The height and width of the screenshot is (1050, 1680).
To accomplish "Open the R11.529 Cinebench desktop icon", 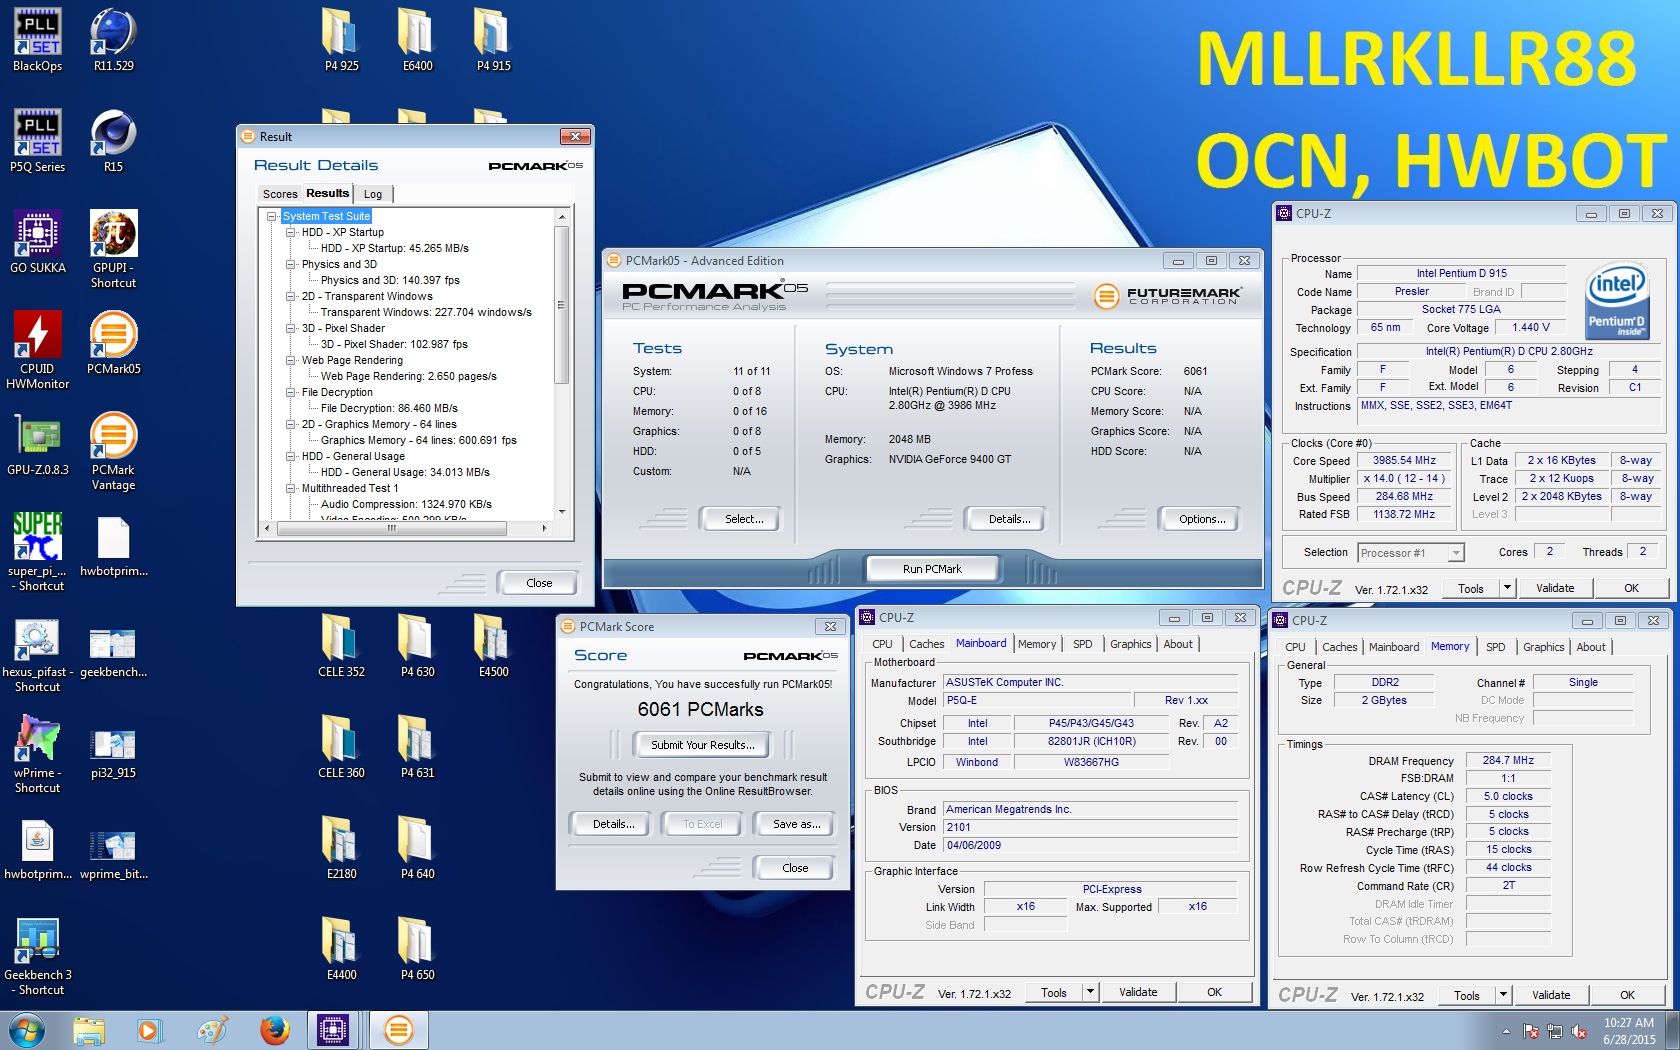I will point(114,40).
